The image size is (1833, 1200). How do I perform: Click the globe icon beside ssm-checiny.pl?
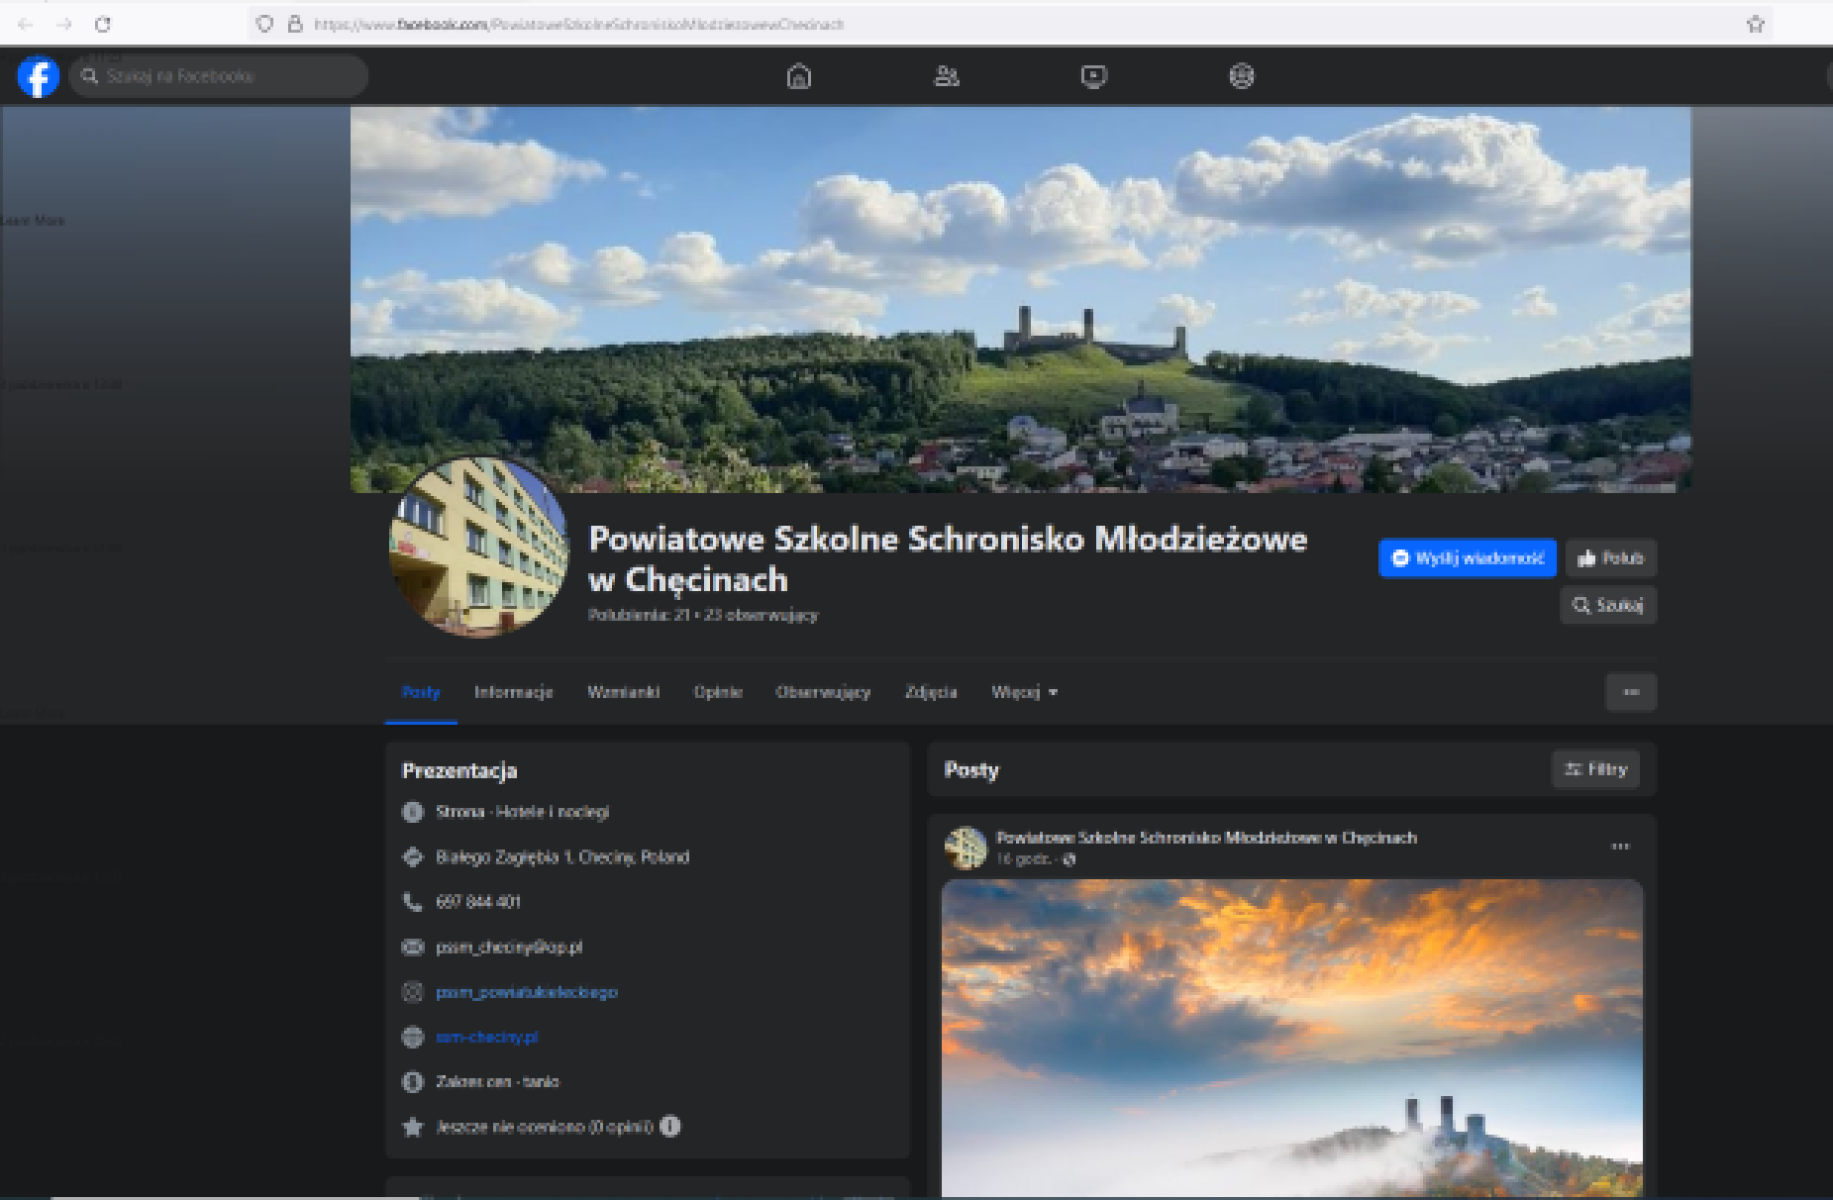tap(412, 1037)
